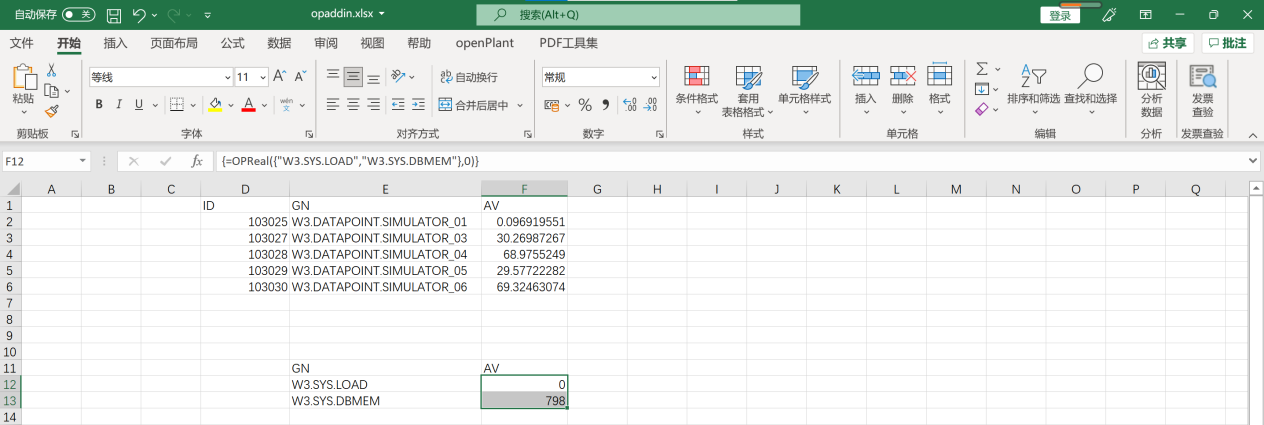Click the pen/drawing icon in title bar
The width and height of the screenshot is (1264, 425).
pos(1108,15)
